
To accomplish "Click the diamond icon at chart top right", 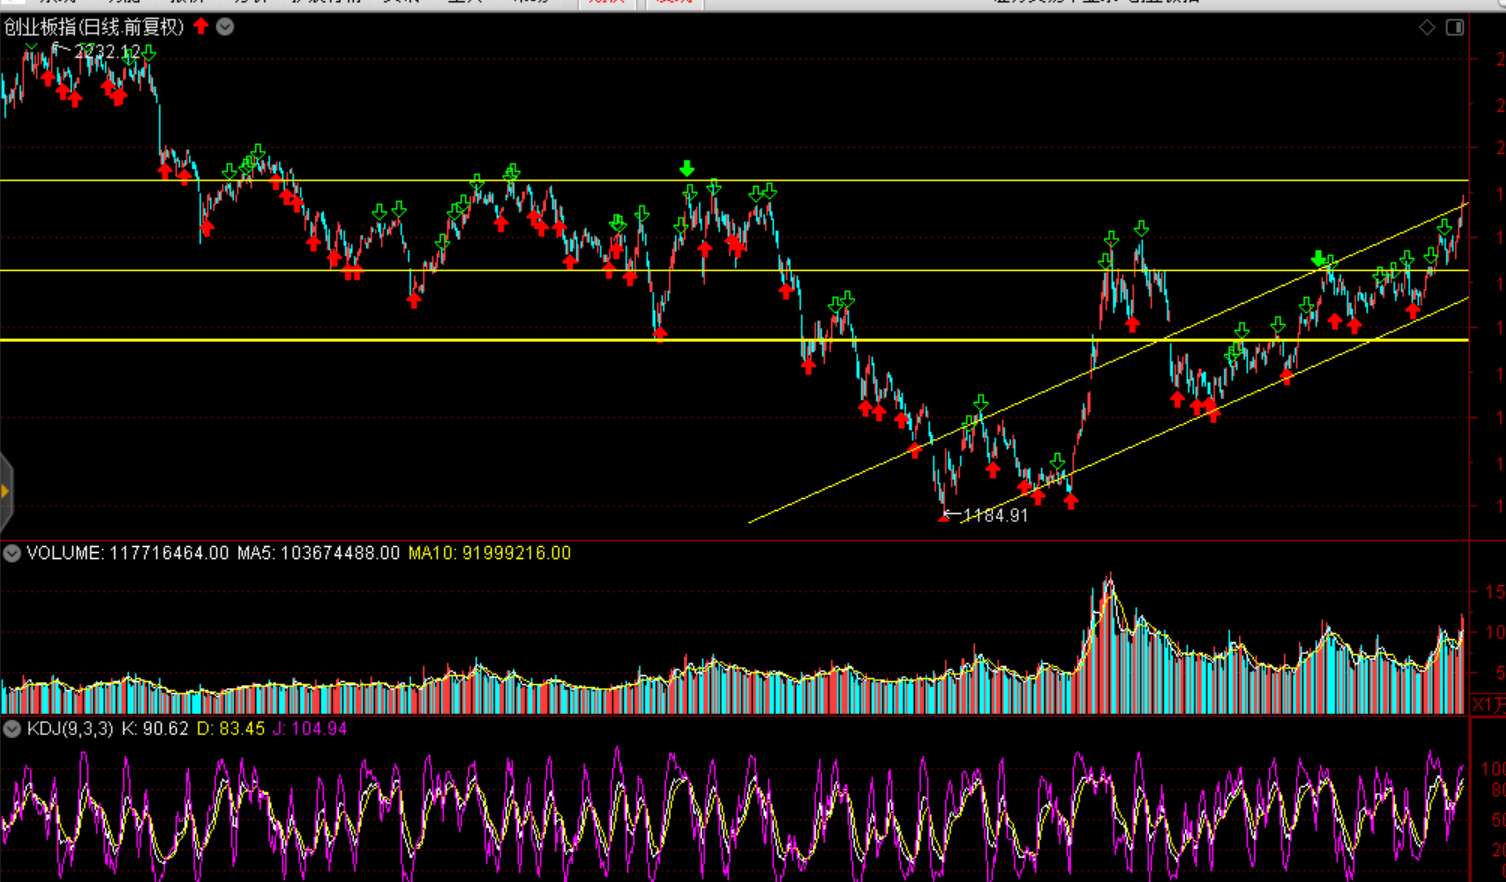I will [x=1427, y=27].
